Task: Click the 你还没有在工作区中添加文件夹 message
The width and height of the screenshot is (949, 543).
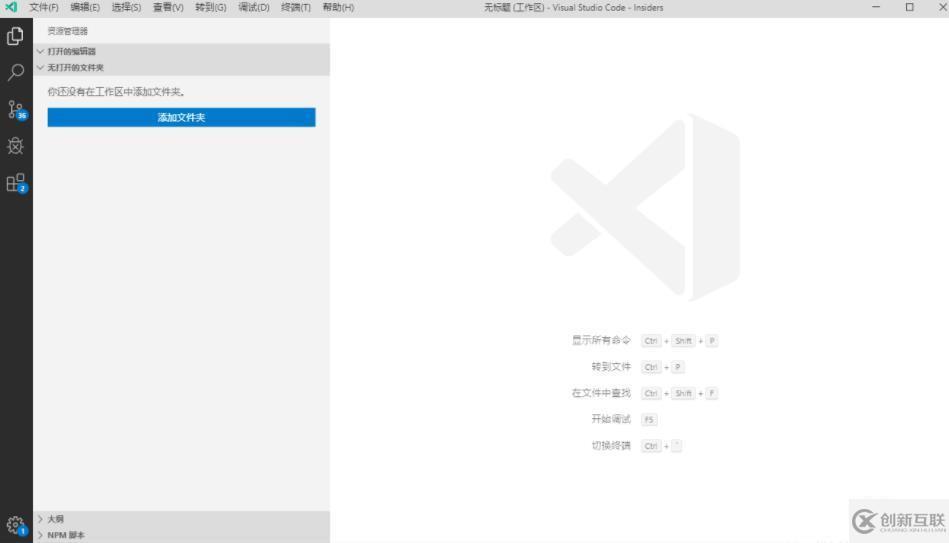Action: (x=116, y=92)
